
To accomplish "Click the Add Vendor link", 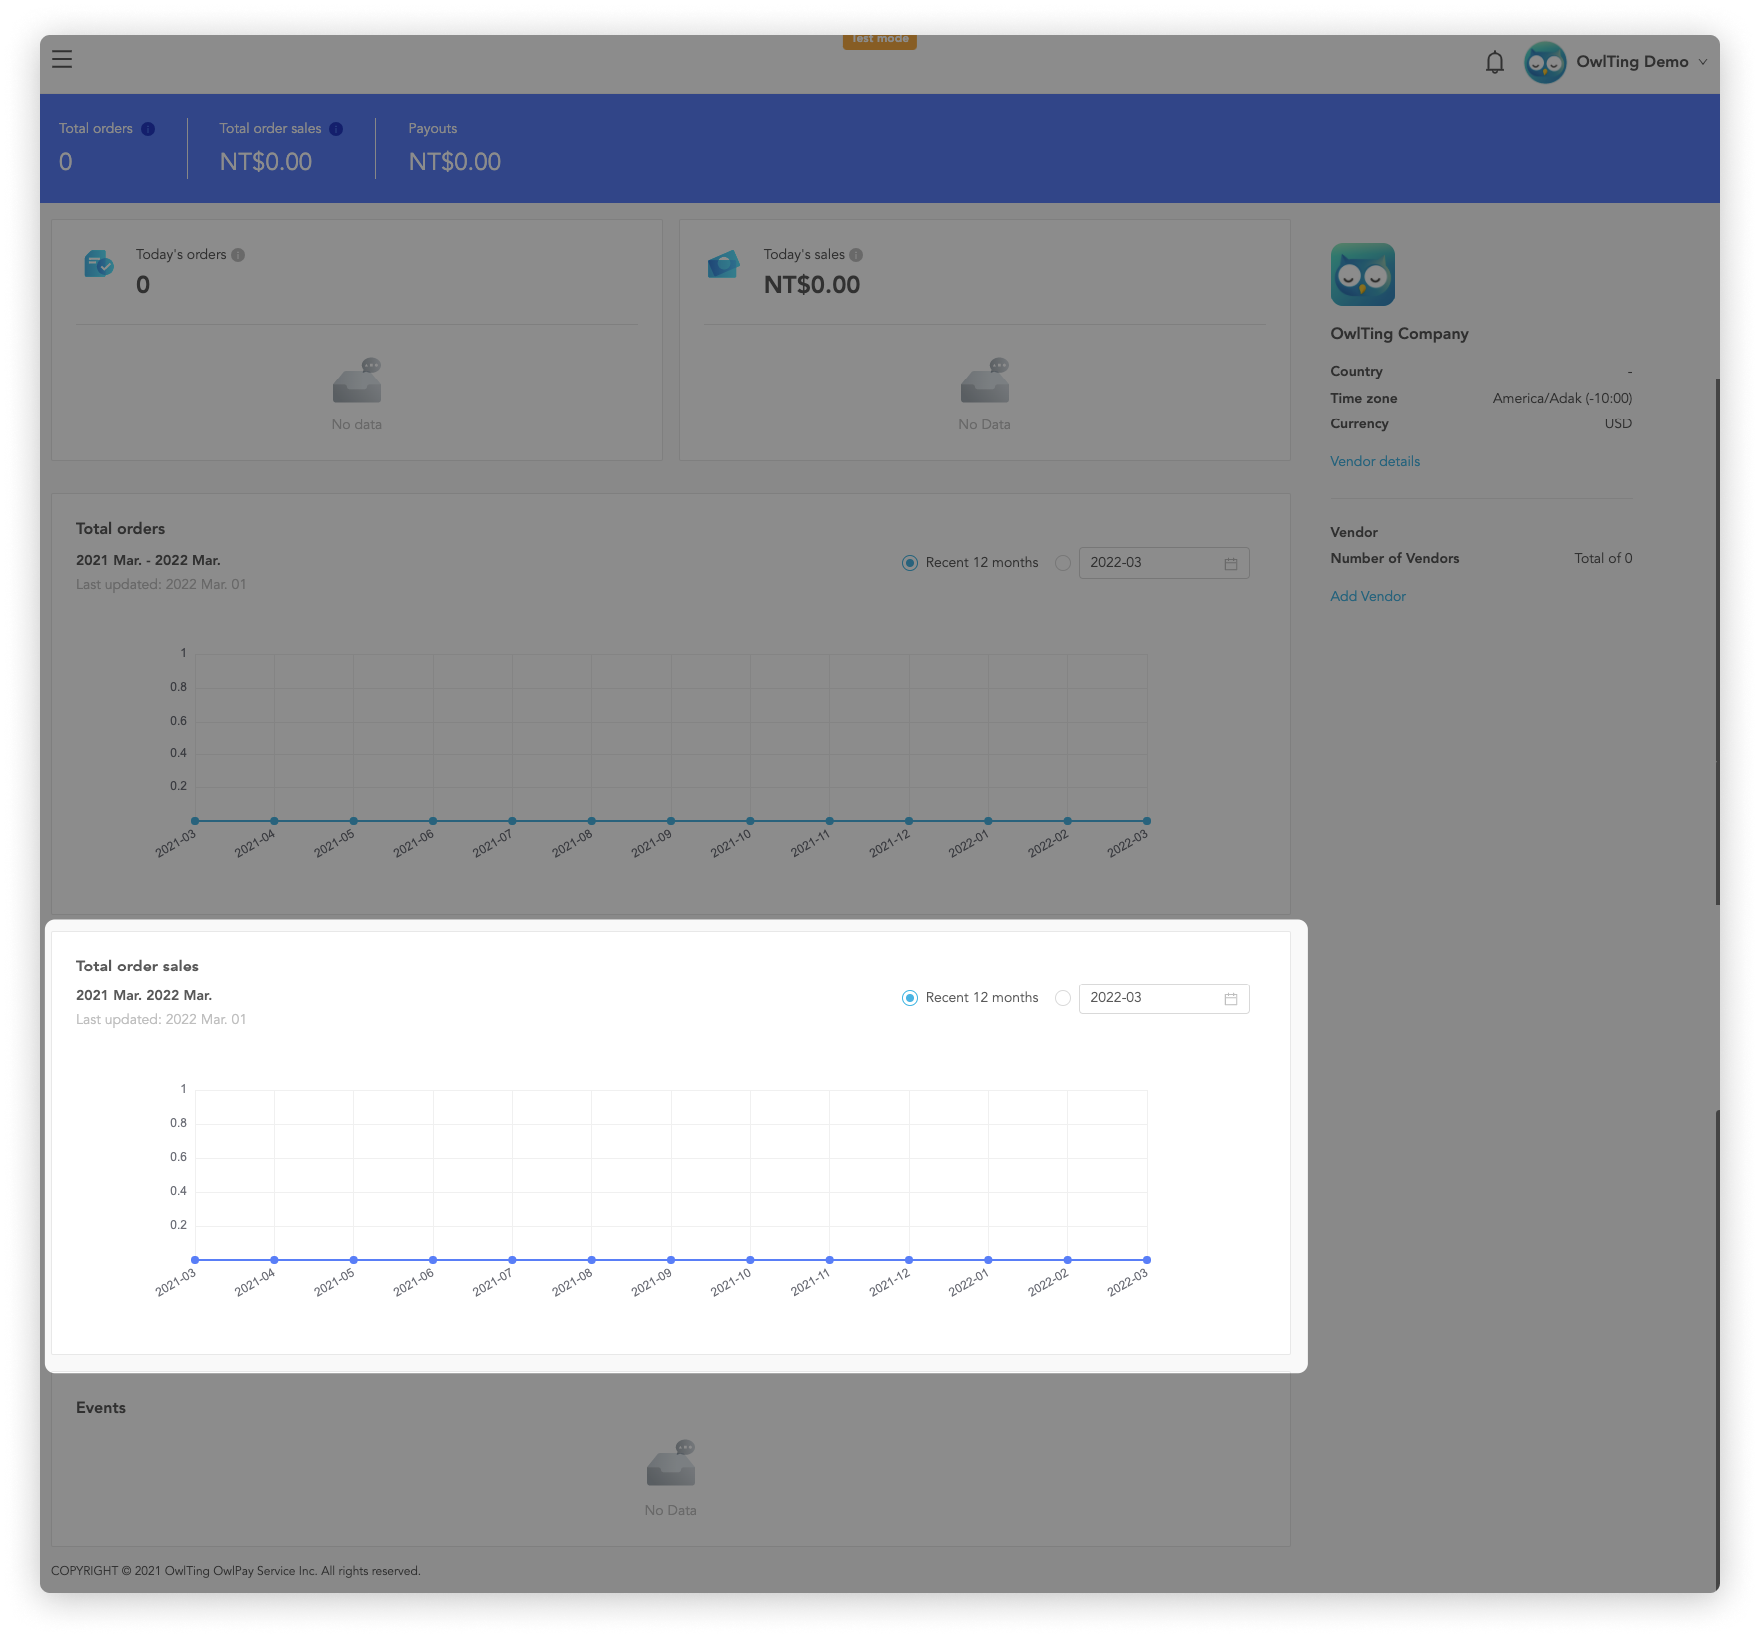I will pyautogui.click(x=1367, y=596).
